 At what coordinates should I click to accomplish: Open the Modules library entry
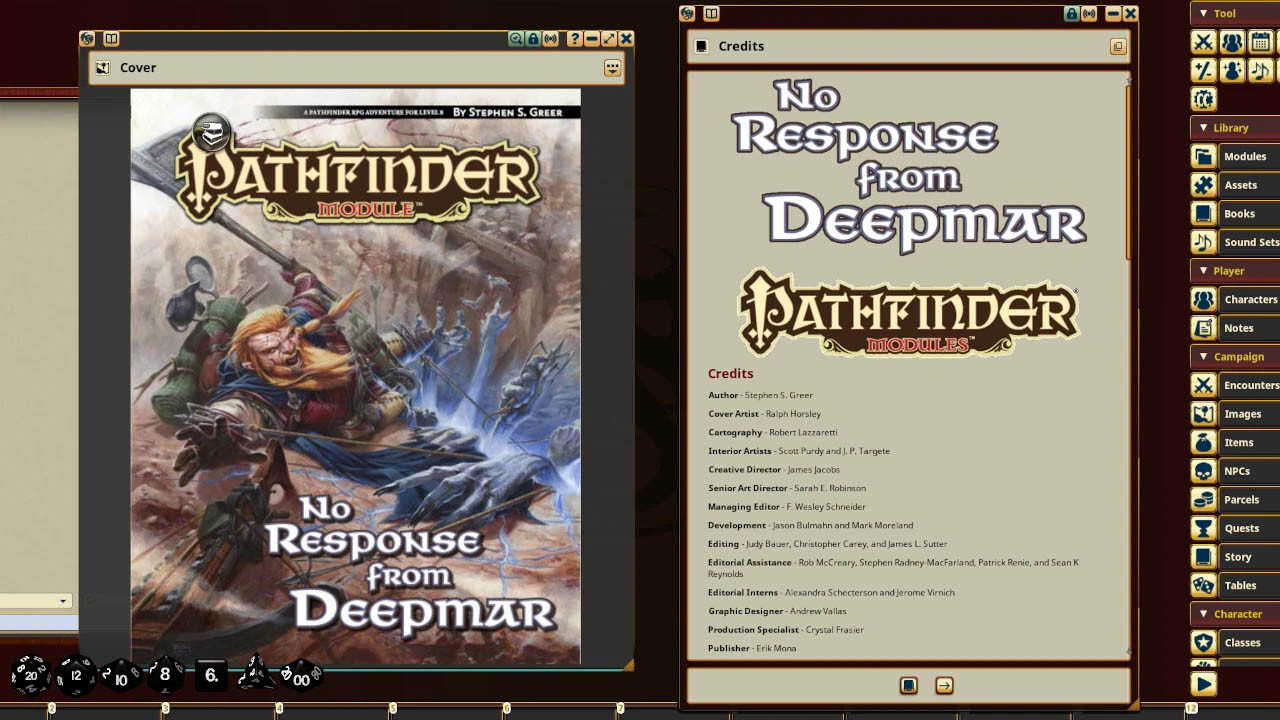pos(1234,157)
